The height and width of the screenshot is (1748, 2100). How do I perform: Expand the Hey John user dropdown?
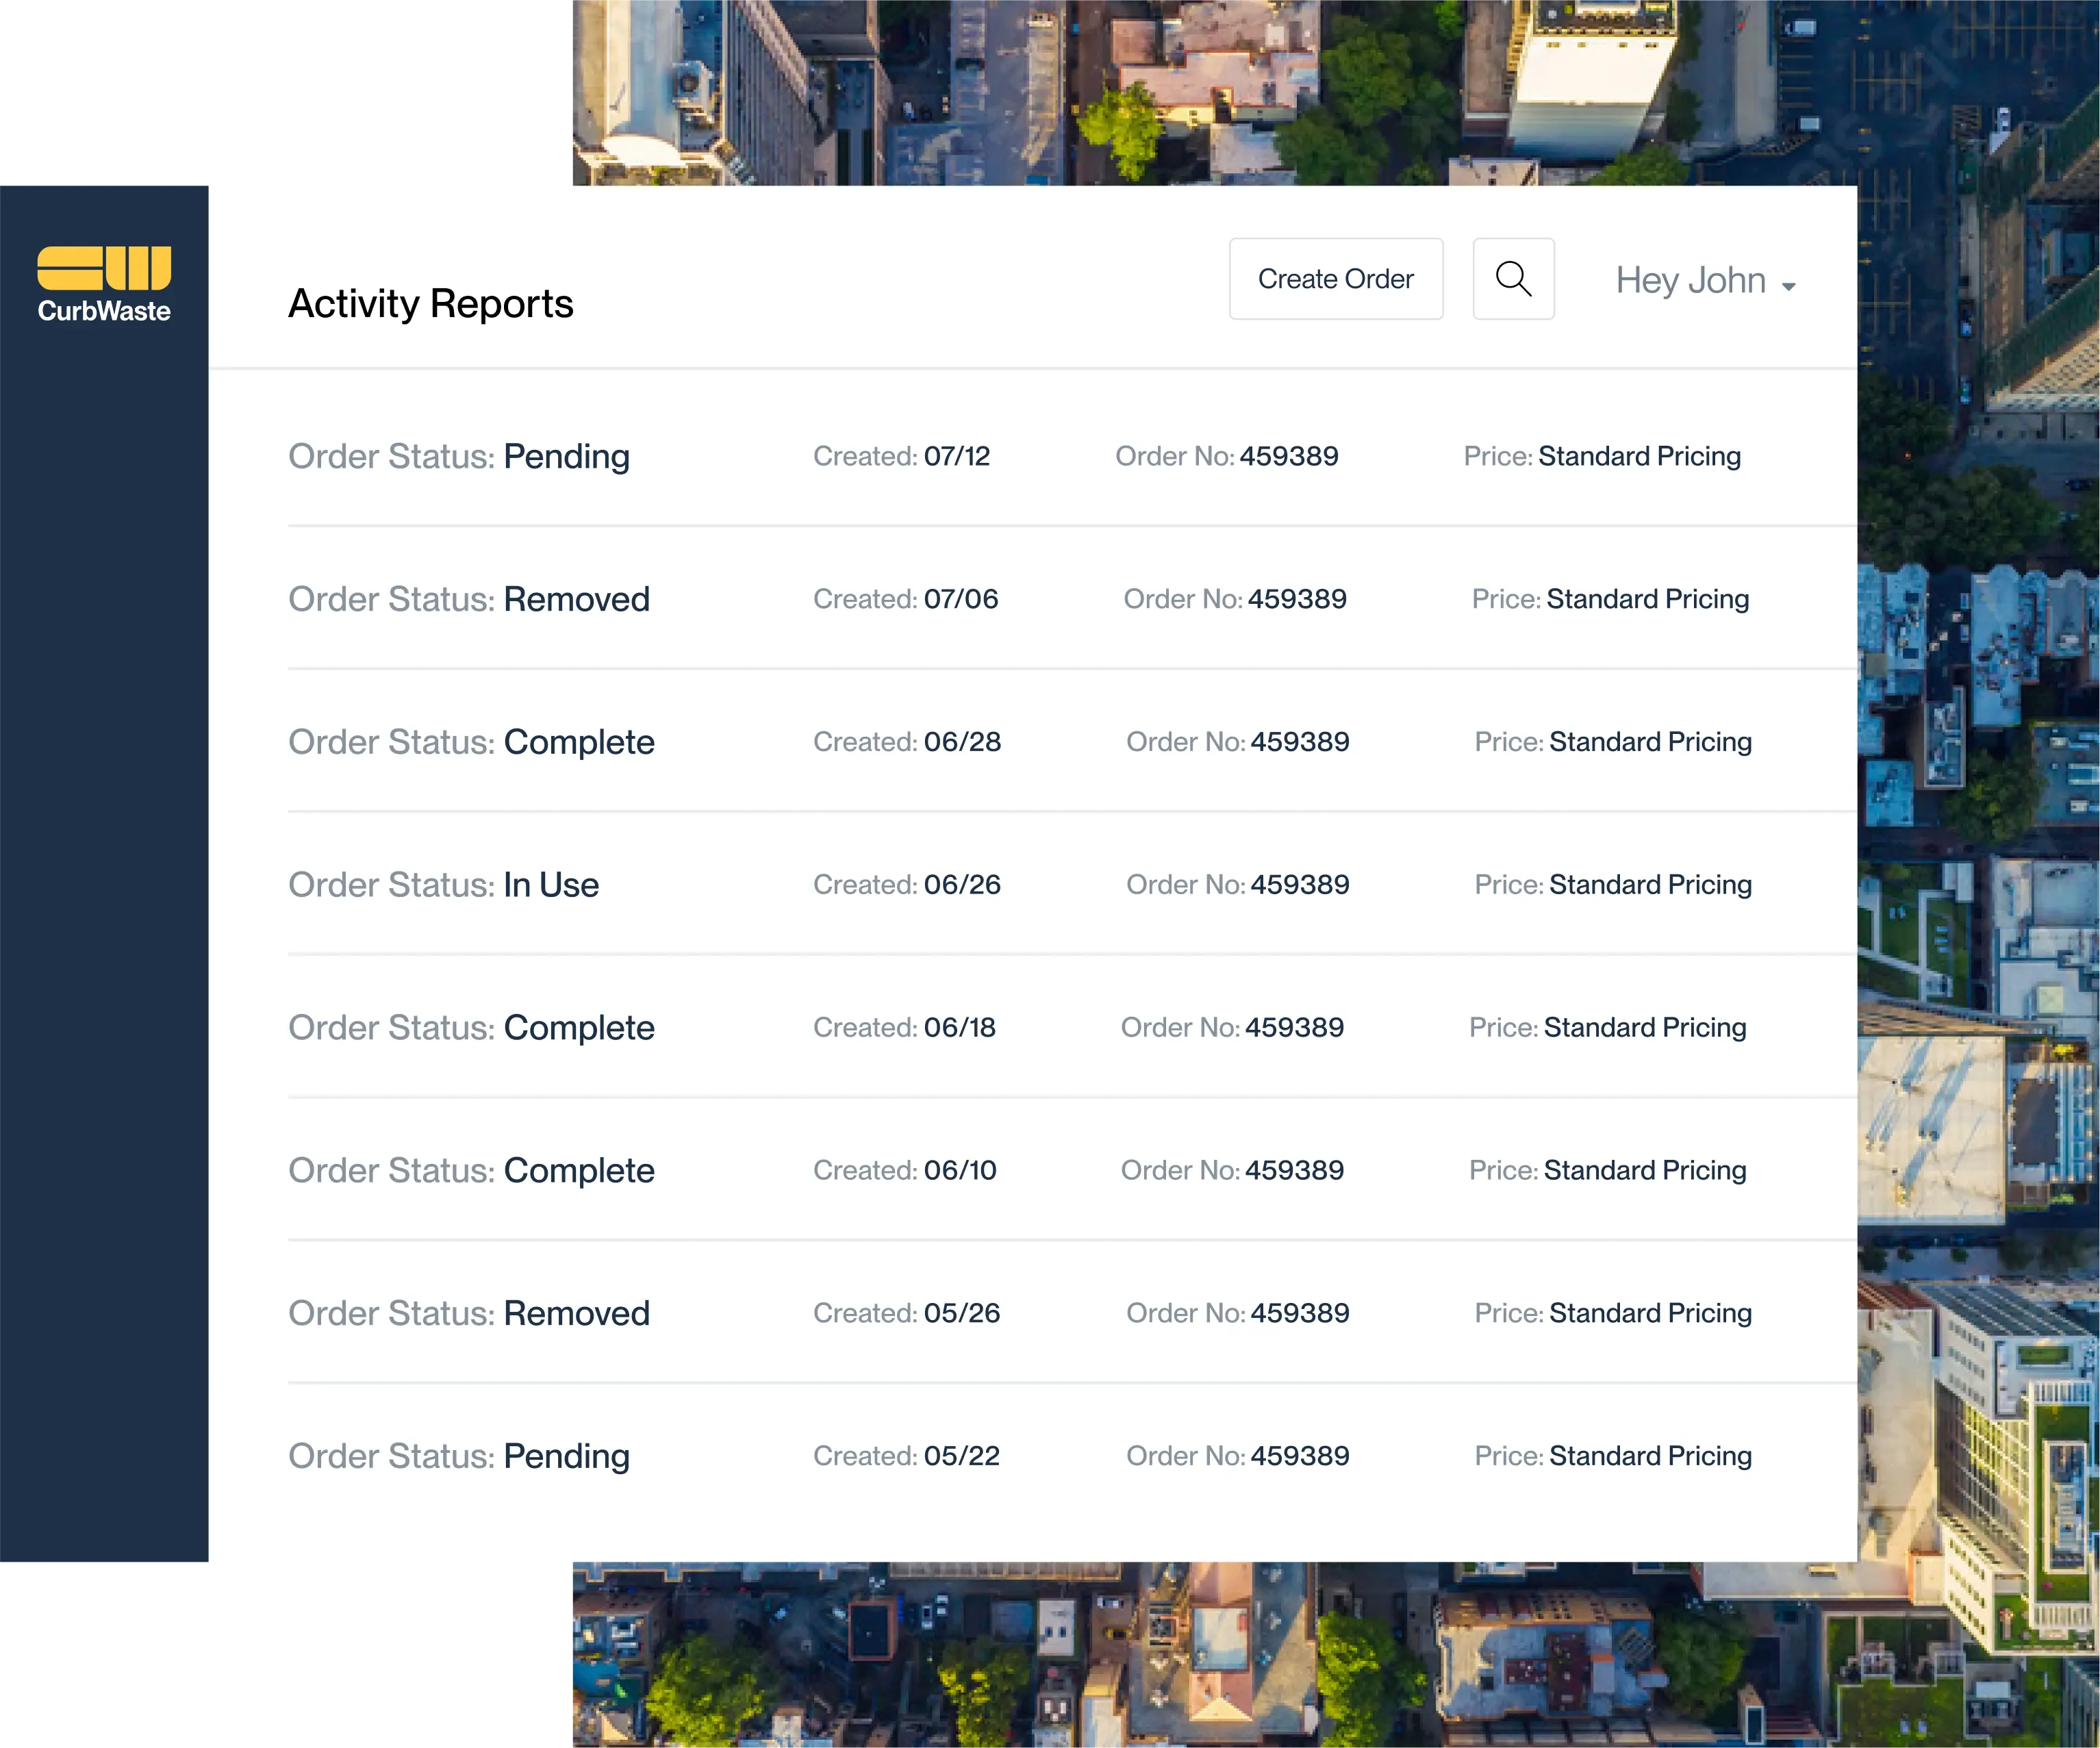point(1691,280)
